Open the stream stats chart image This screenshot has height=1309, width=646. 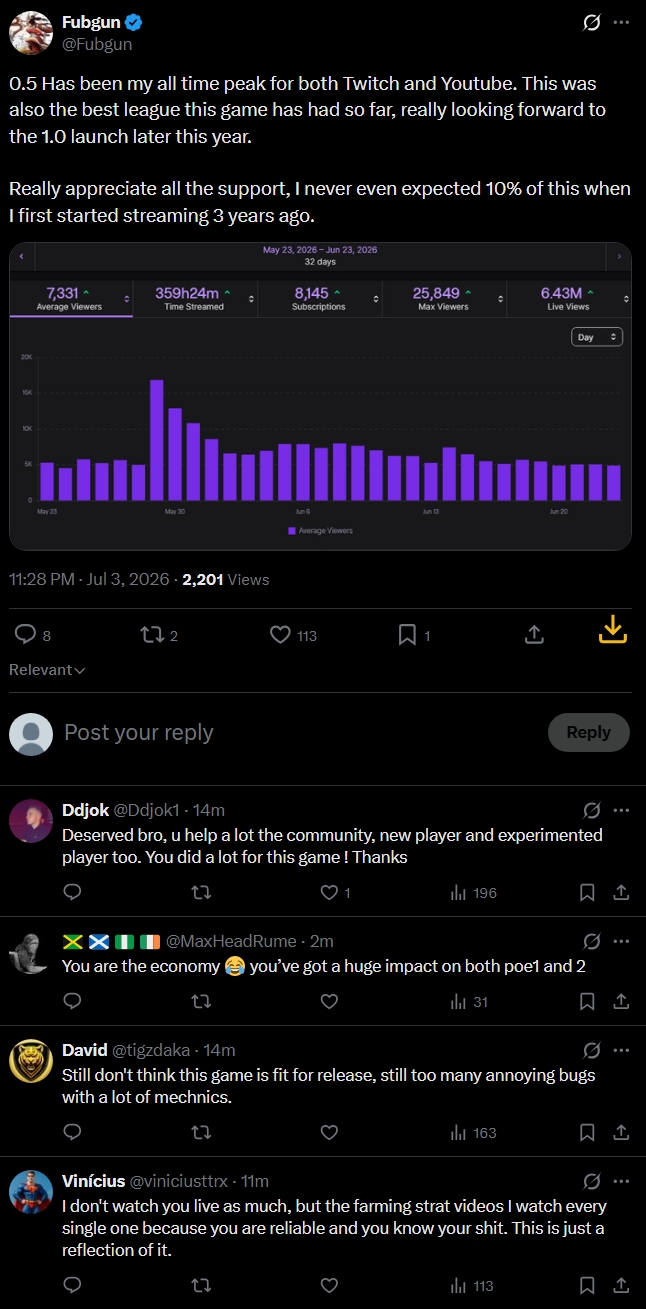pyautogui.click(x=320, y=396)
